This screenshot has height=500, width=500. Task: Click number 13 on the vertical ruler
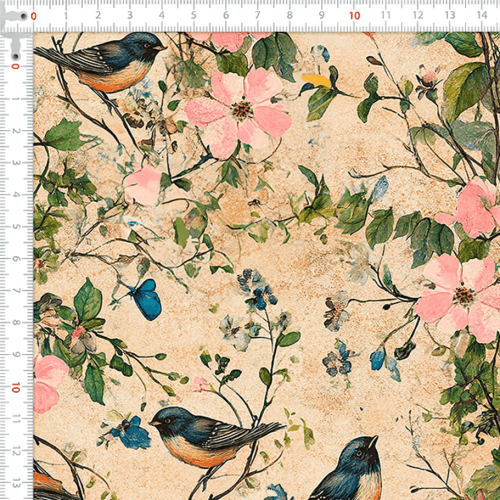(x=16, y=483)
